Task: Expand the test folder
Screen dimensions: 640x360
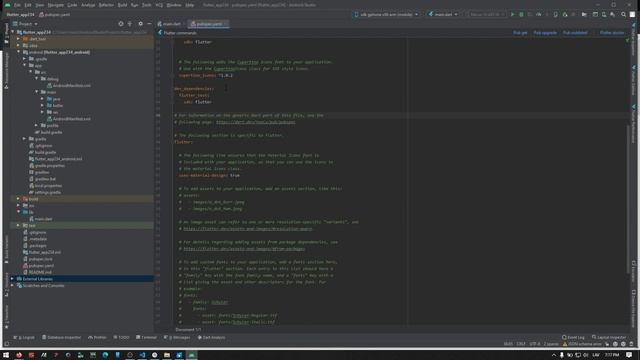Action: [x=18, y=225]
